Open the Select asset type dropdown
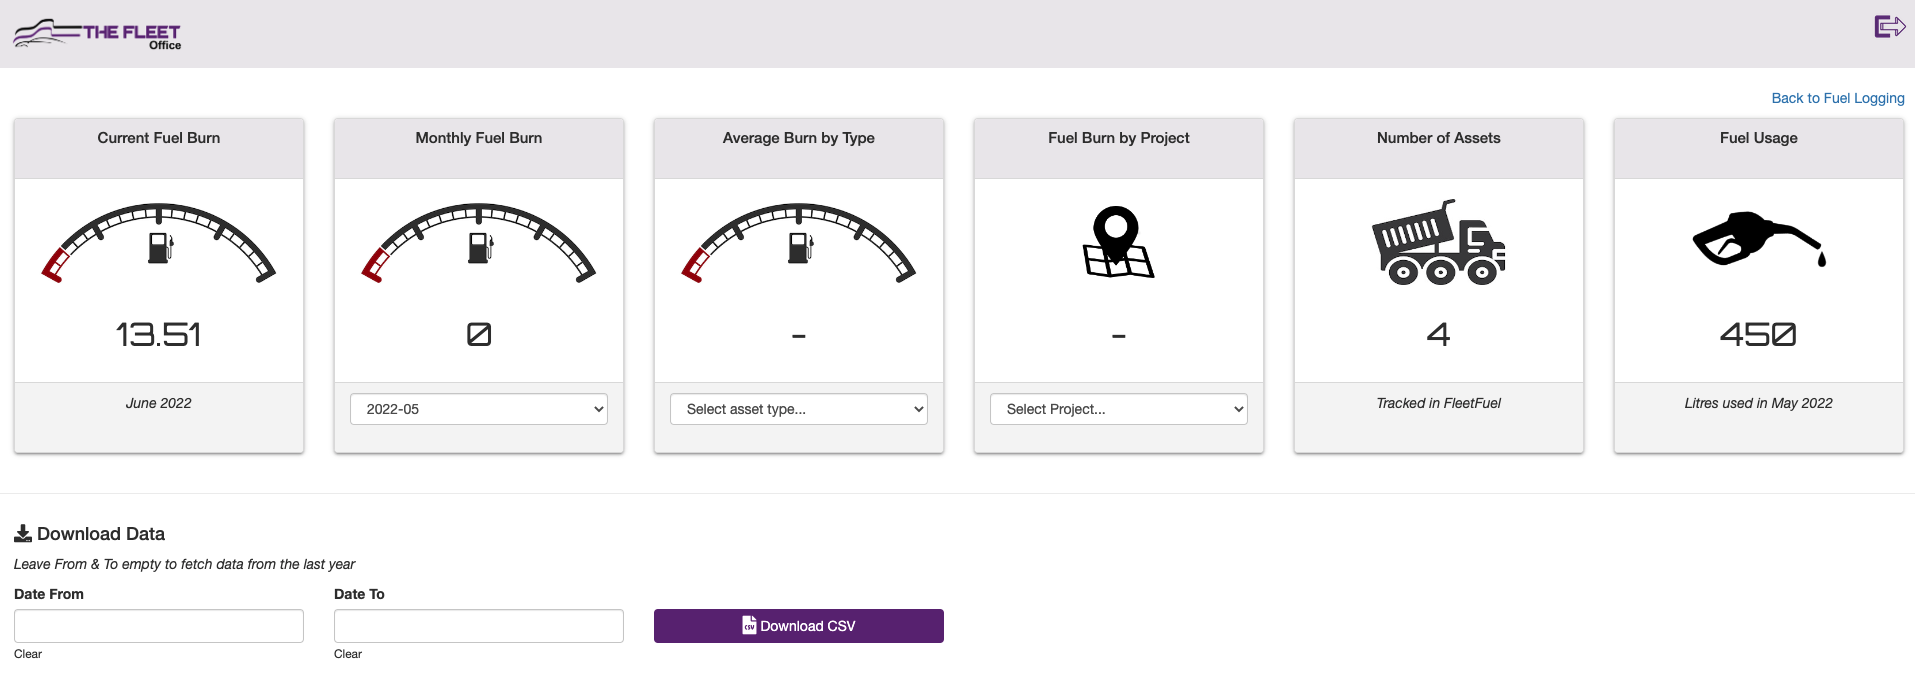 [799, 409]
